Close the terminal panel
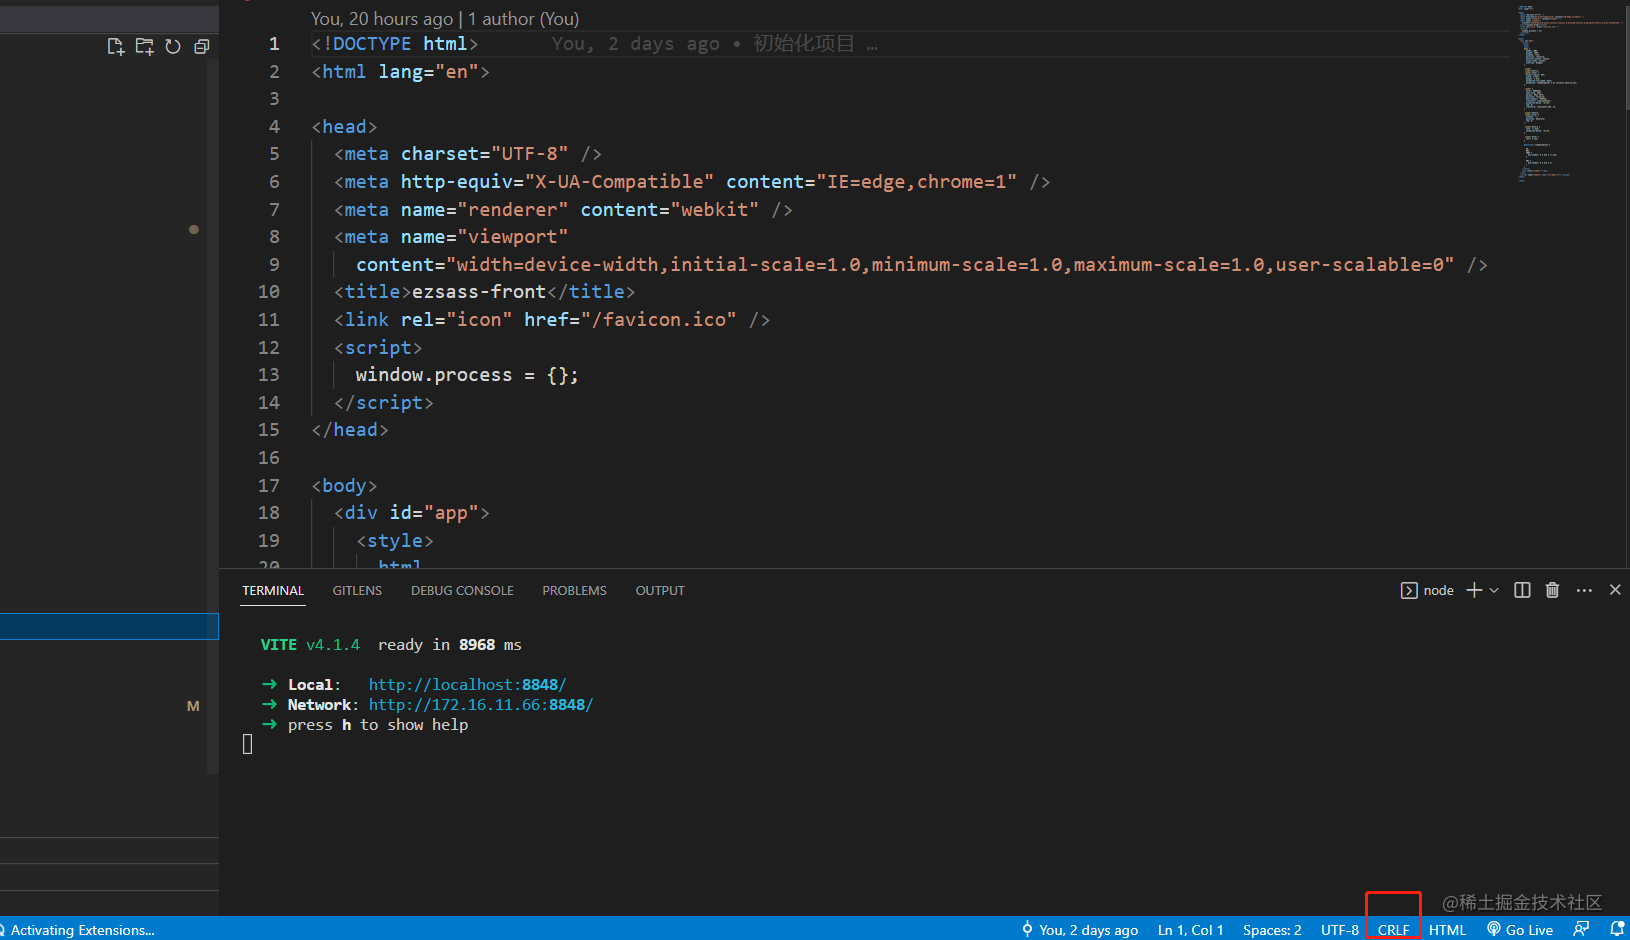This screenshot has width=1630, height=940. pos(1615,590)
